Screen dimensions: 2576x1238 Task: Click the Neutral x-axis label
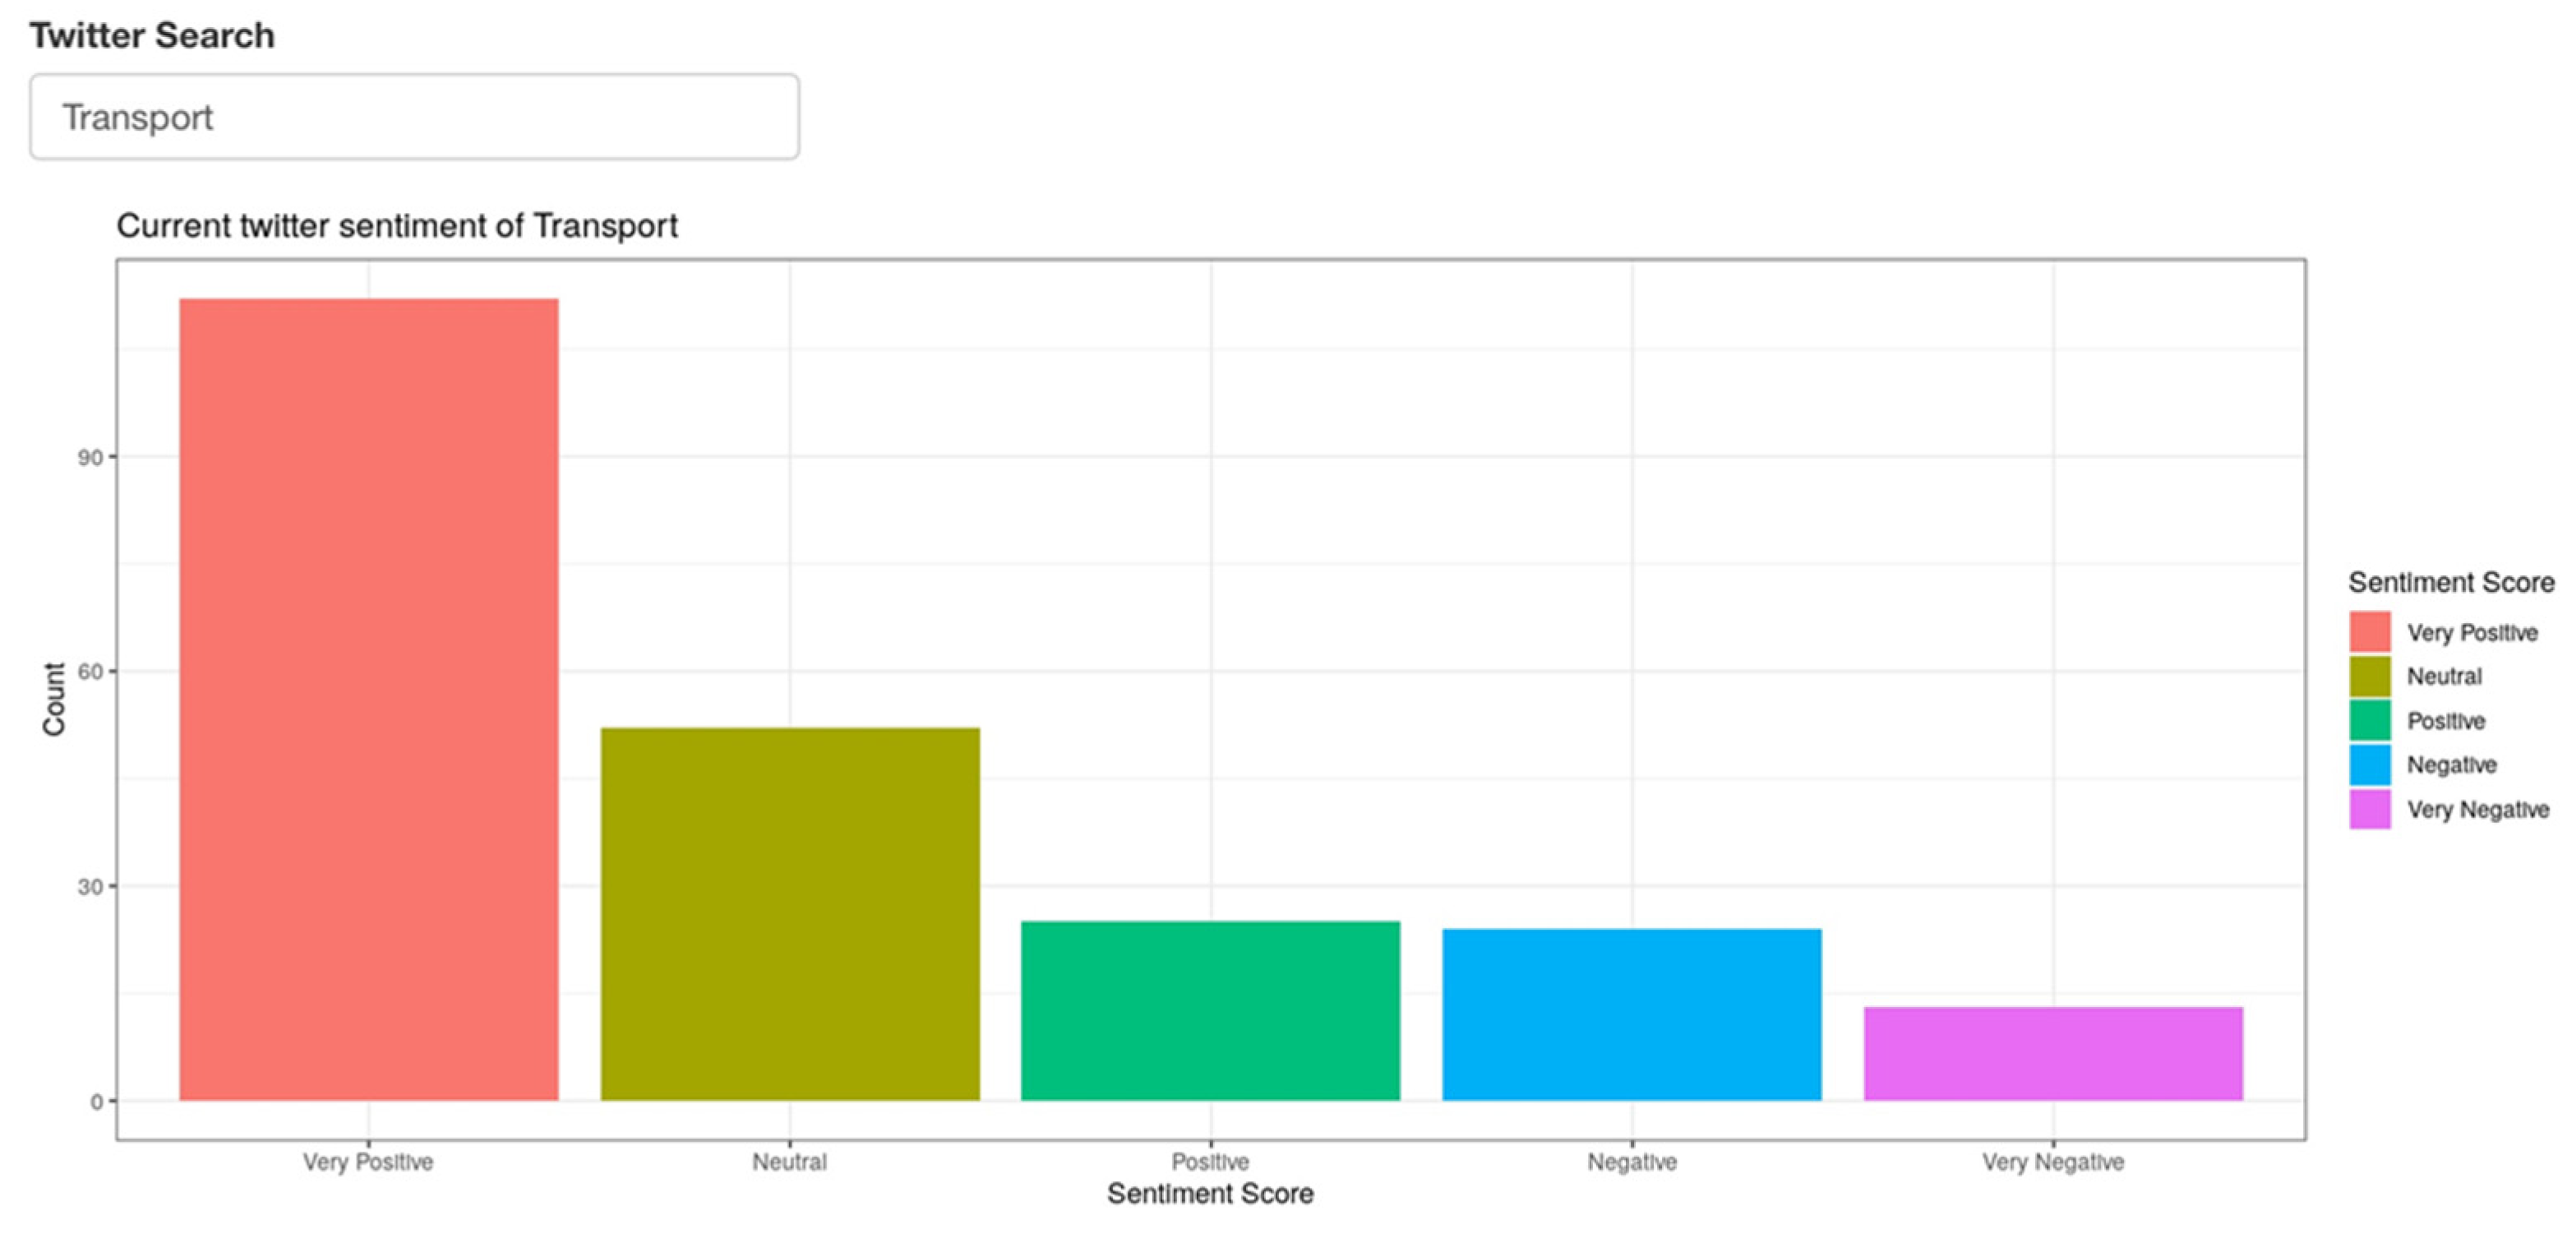(790, 1162)
